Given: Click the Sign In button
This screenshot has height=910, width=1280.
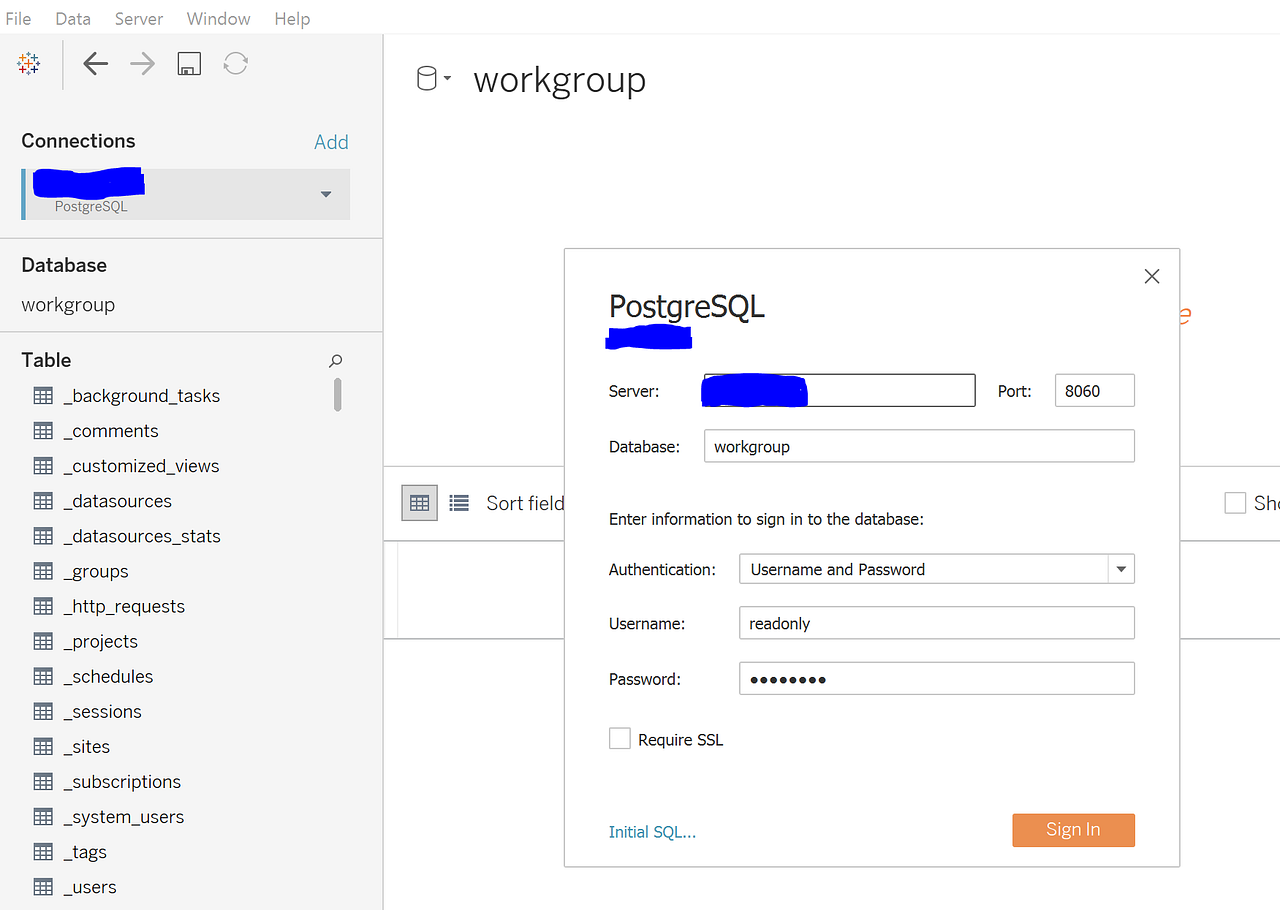Looking at the screenshot, I should 1073,829.
